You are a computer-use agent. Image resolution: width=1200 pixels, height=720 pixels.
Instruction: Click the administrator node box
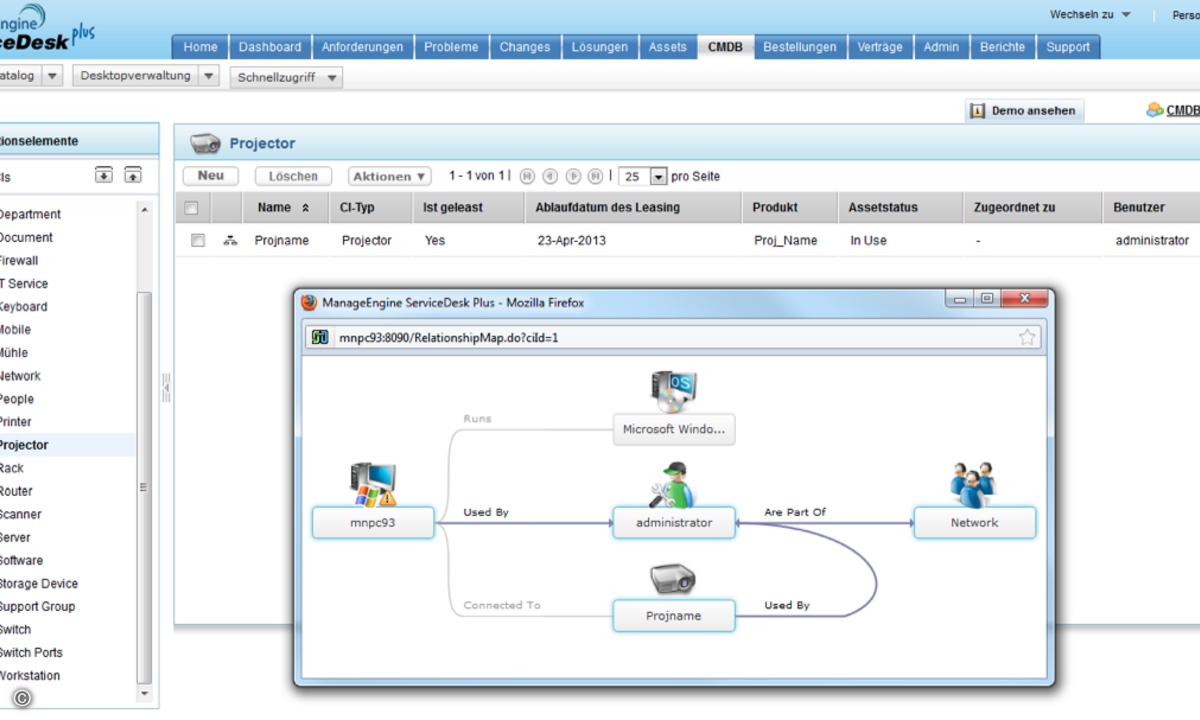(674, 523)
